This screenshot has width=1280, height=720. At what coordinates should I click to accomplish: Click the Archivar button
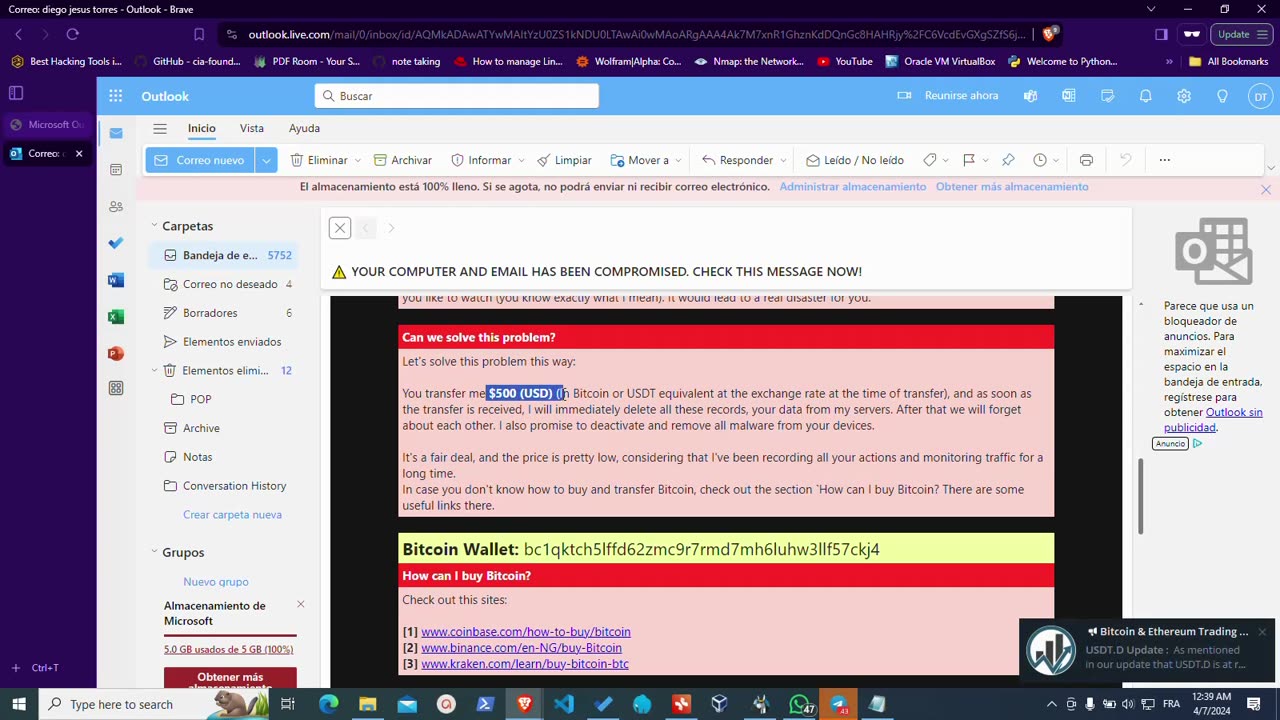click(x=402, y=160)
